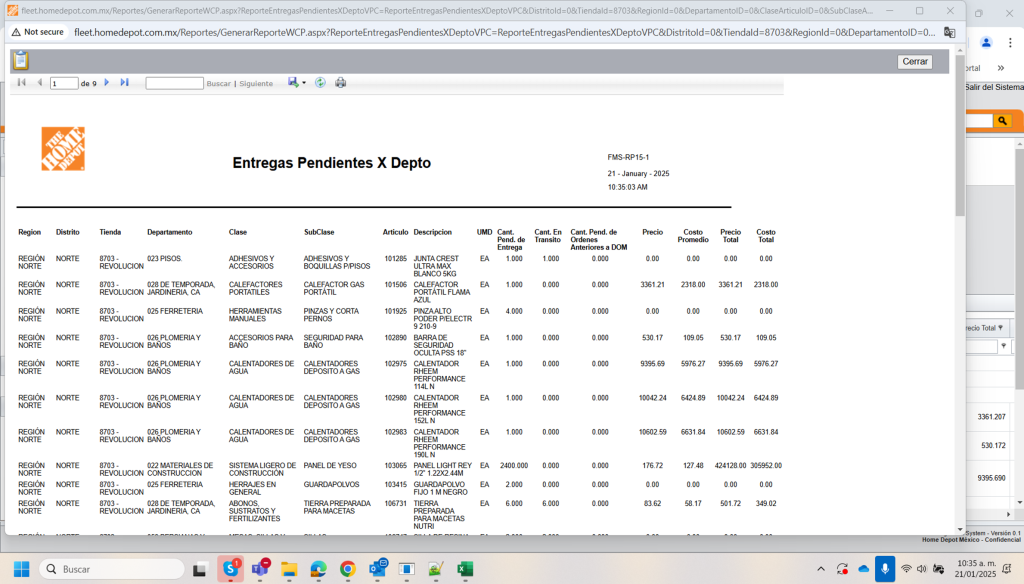
Task: Open Outlook from the taskbar
Action: click(378, 568)
